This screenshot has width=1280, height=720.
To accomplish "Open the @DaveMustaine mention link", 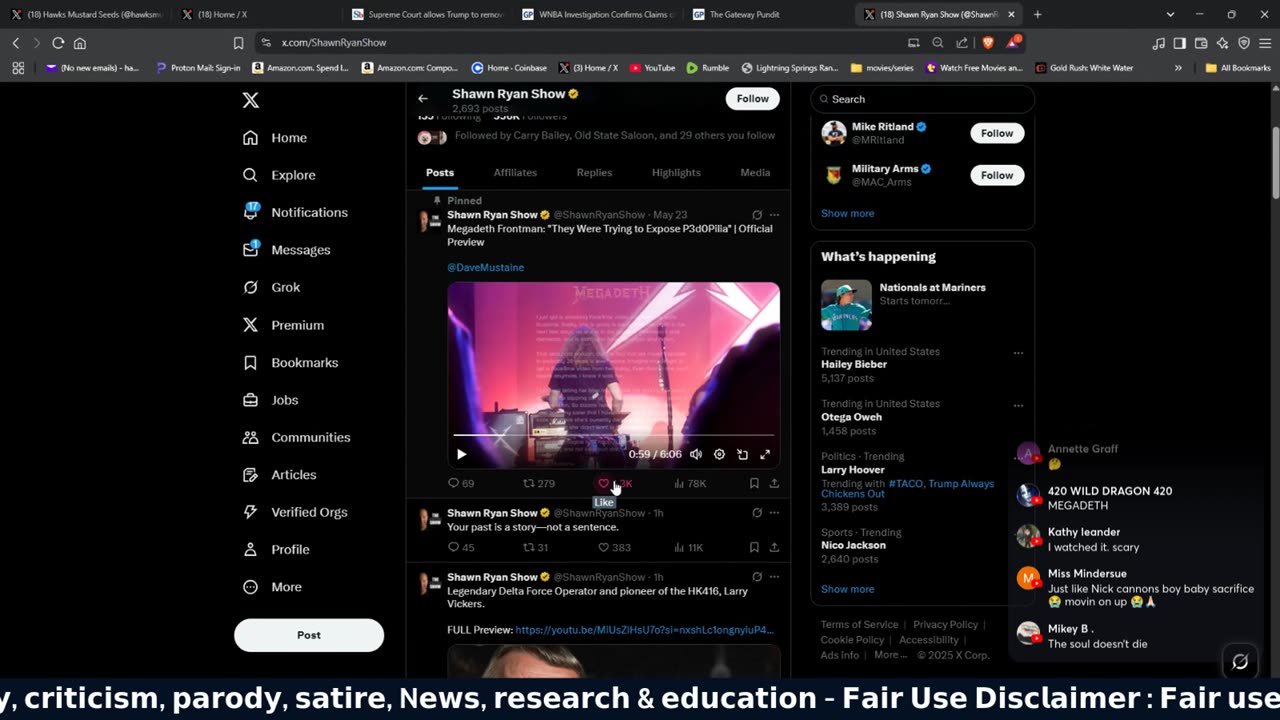I will [485, 267].
